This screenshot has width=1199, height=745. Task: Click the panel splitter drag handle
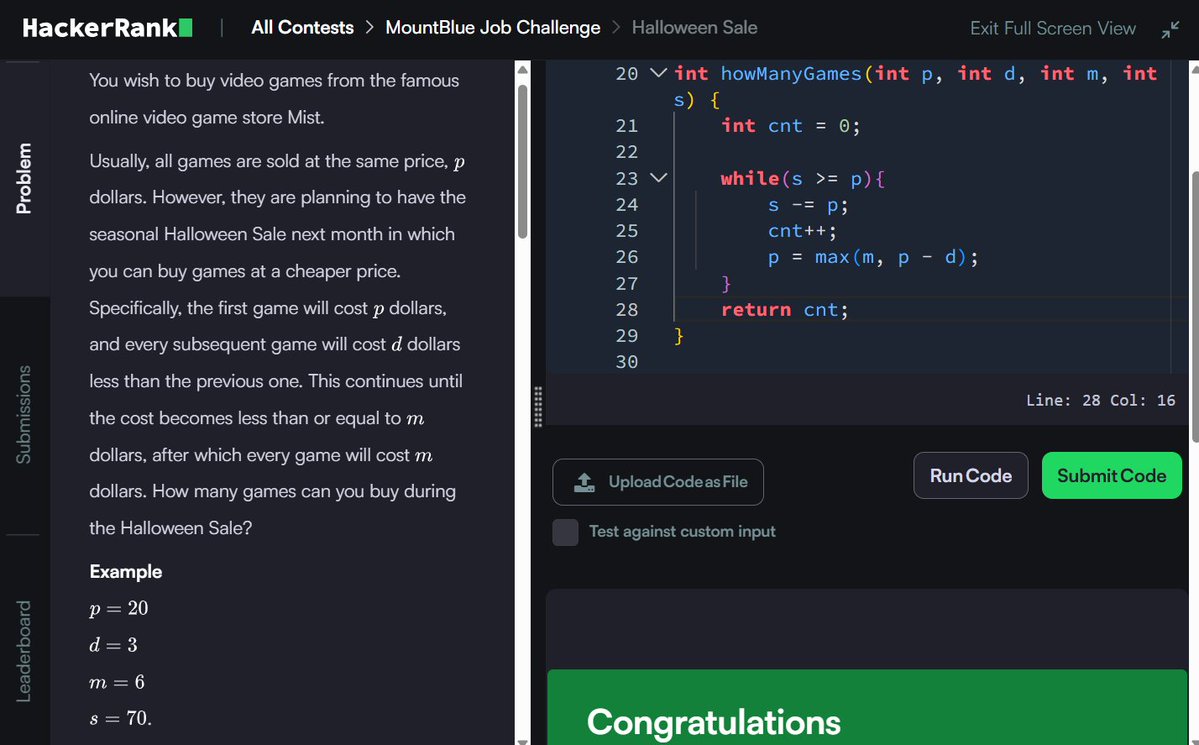tap(538, 406)
